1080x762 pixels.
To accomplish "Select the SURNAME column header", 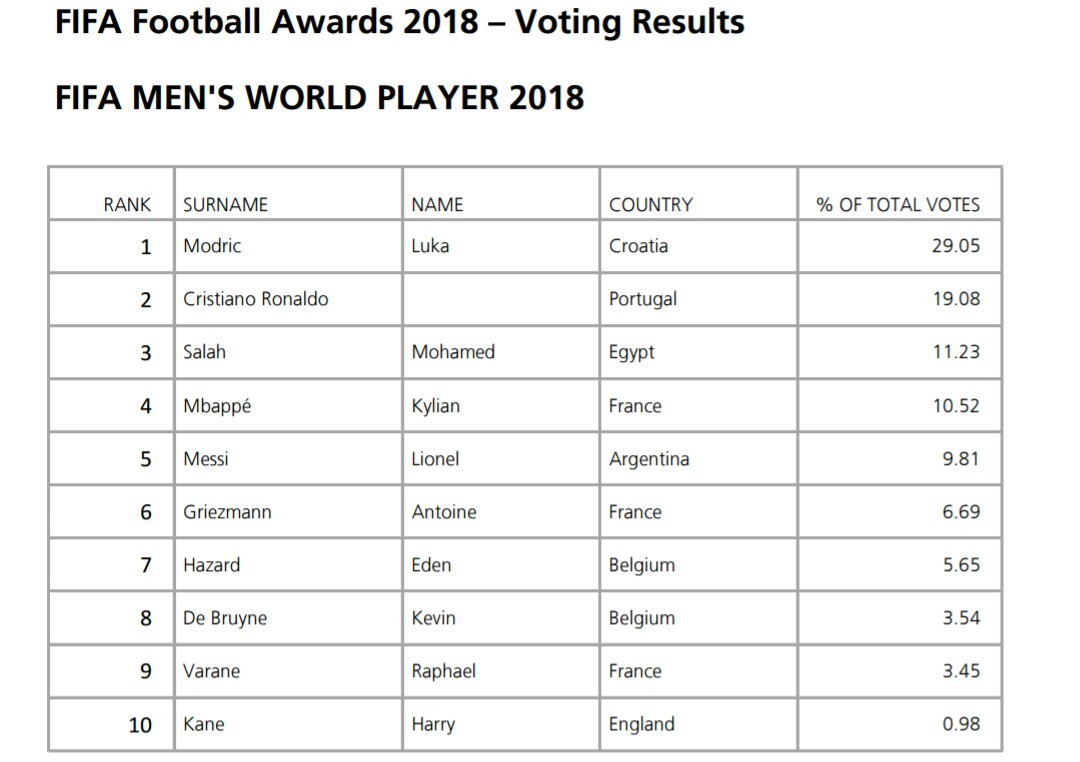I will (225, 205).
